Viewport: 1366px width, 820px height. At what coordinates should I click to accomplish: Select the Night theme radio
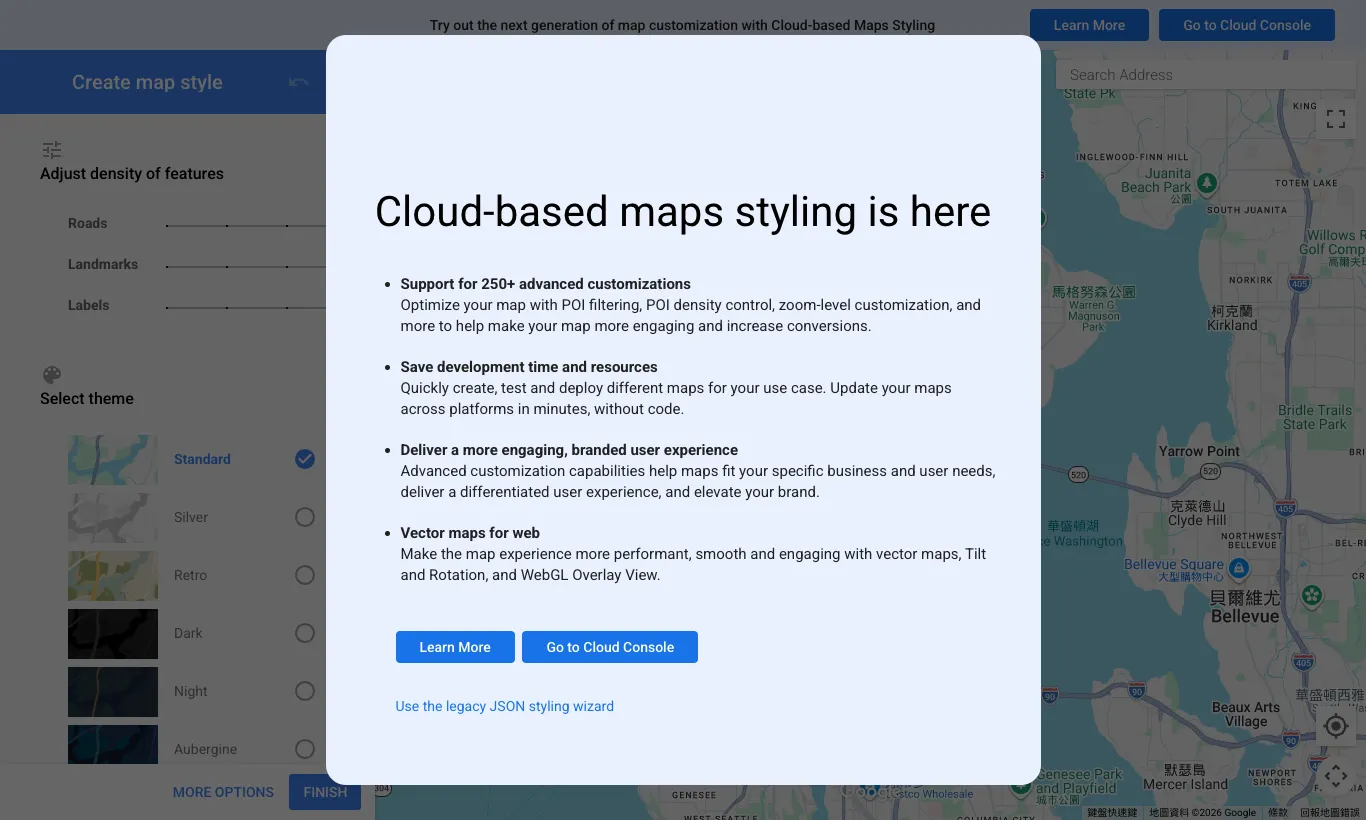[305, 691]
